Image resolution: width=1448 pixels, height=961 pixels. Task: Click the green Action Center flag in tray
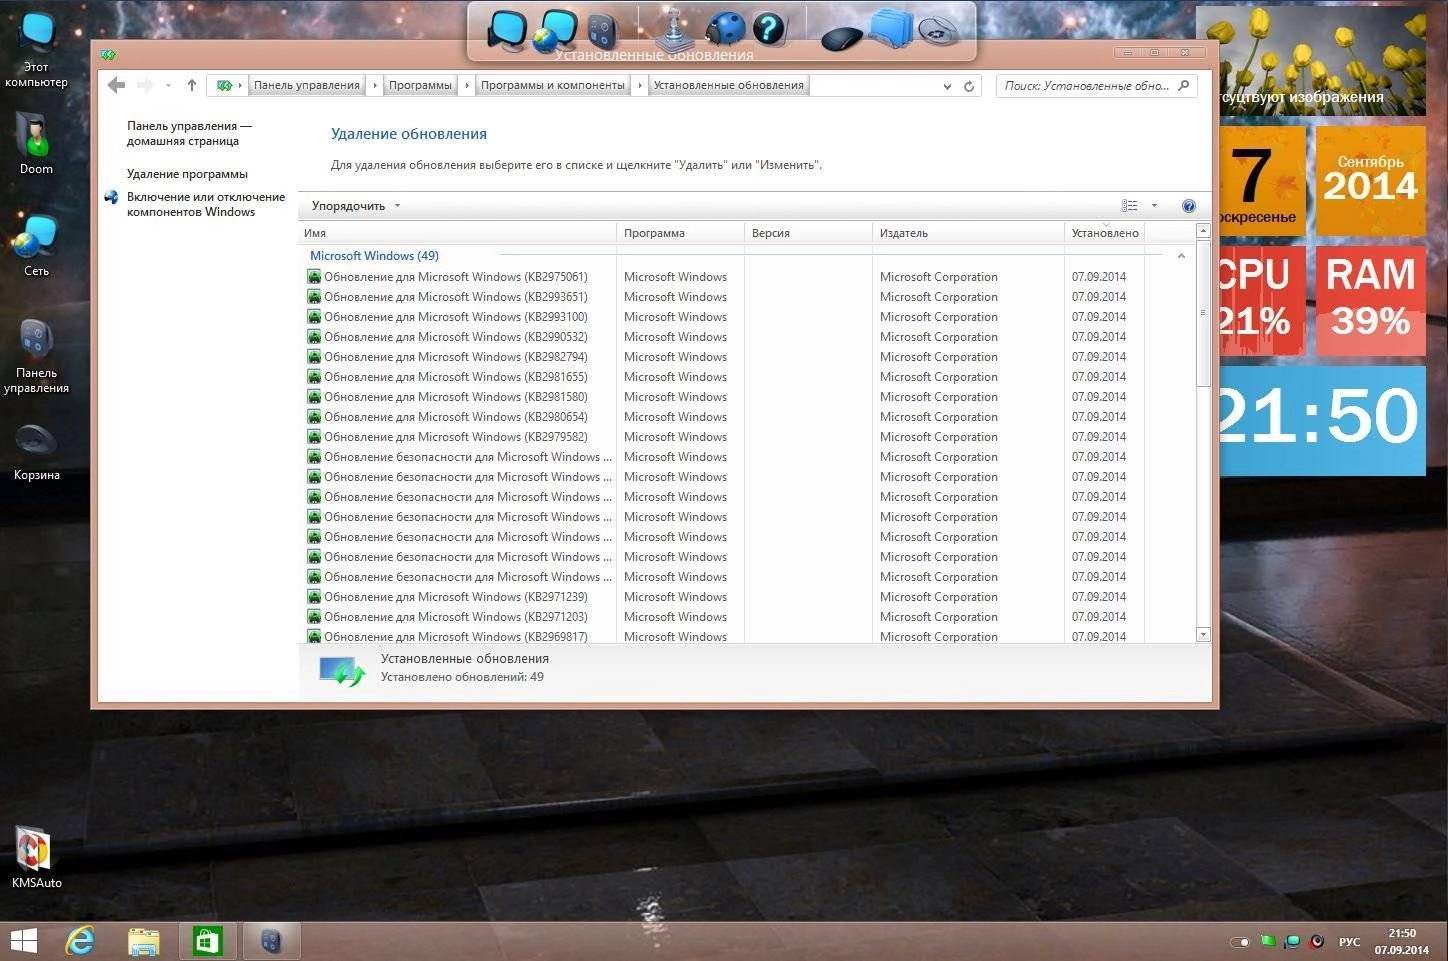(x=1267, y=941)
